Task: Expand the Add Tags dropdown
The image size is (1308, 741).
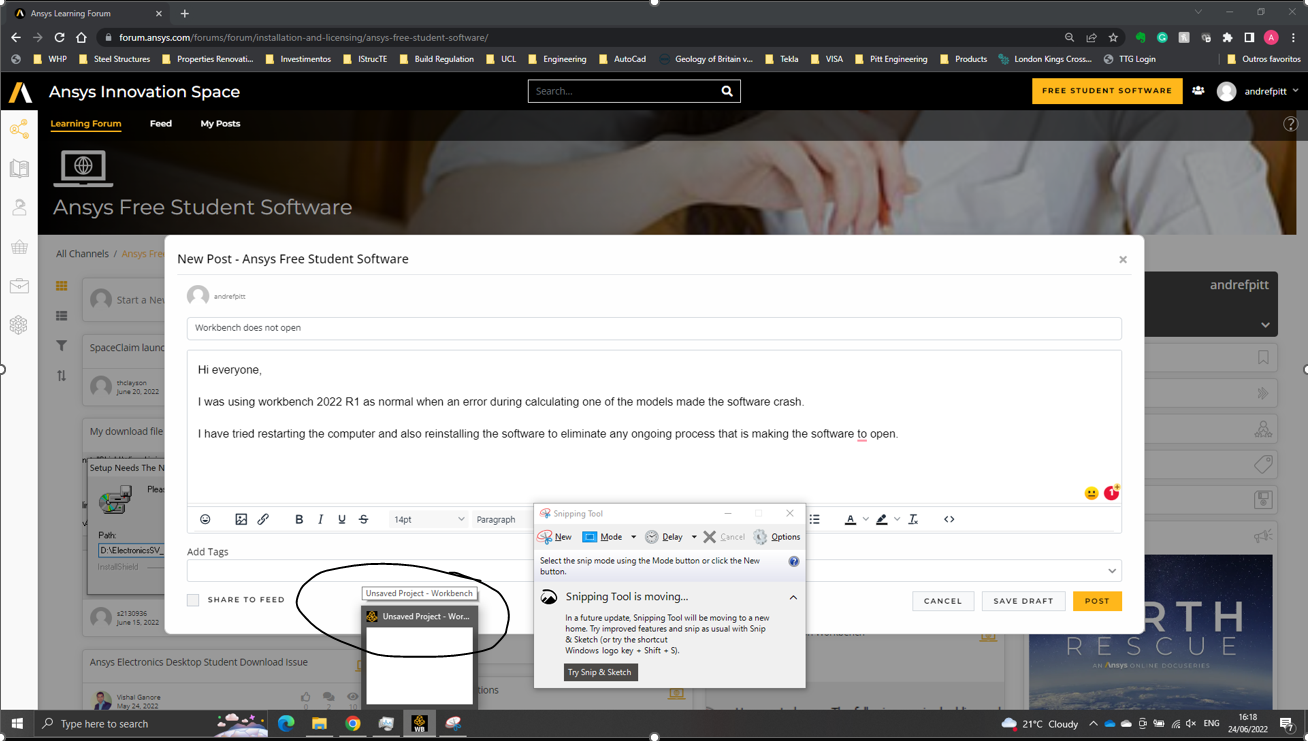Action: 1111,571
